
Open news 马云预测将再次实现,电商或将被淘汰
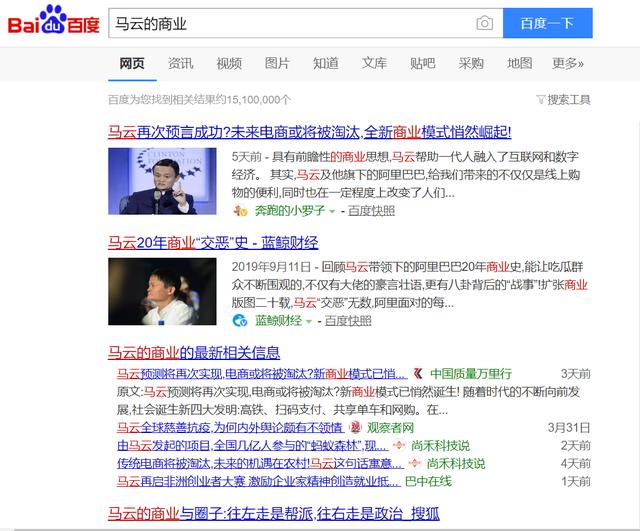coord(262,374)
